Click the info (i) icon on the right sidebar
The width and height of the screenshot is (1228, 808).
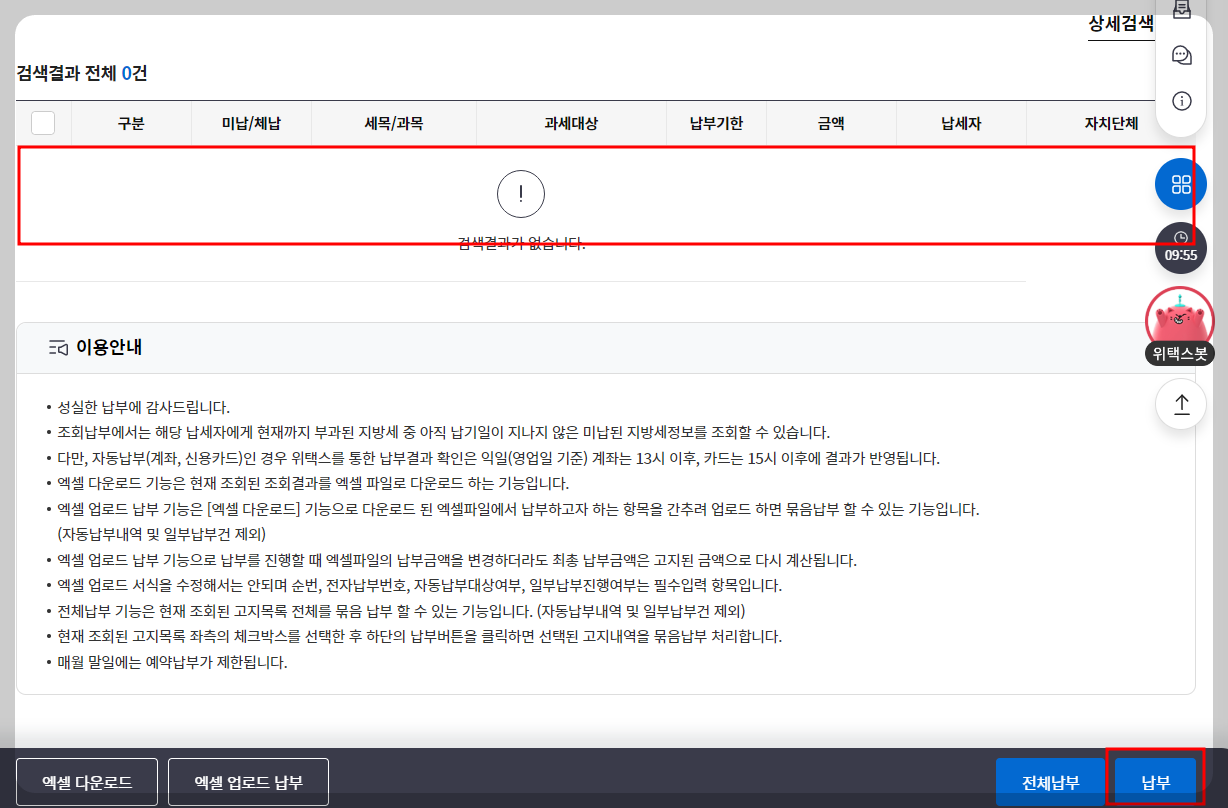click(1181, 100)
